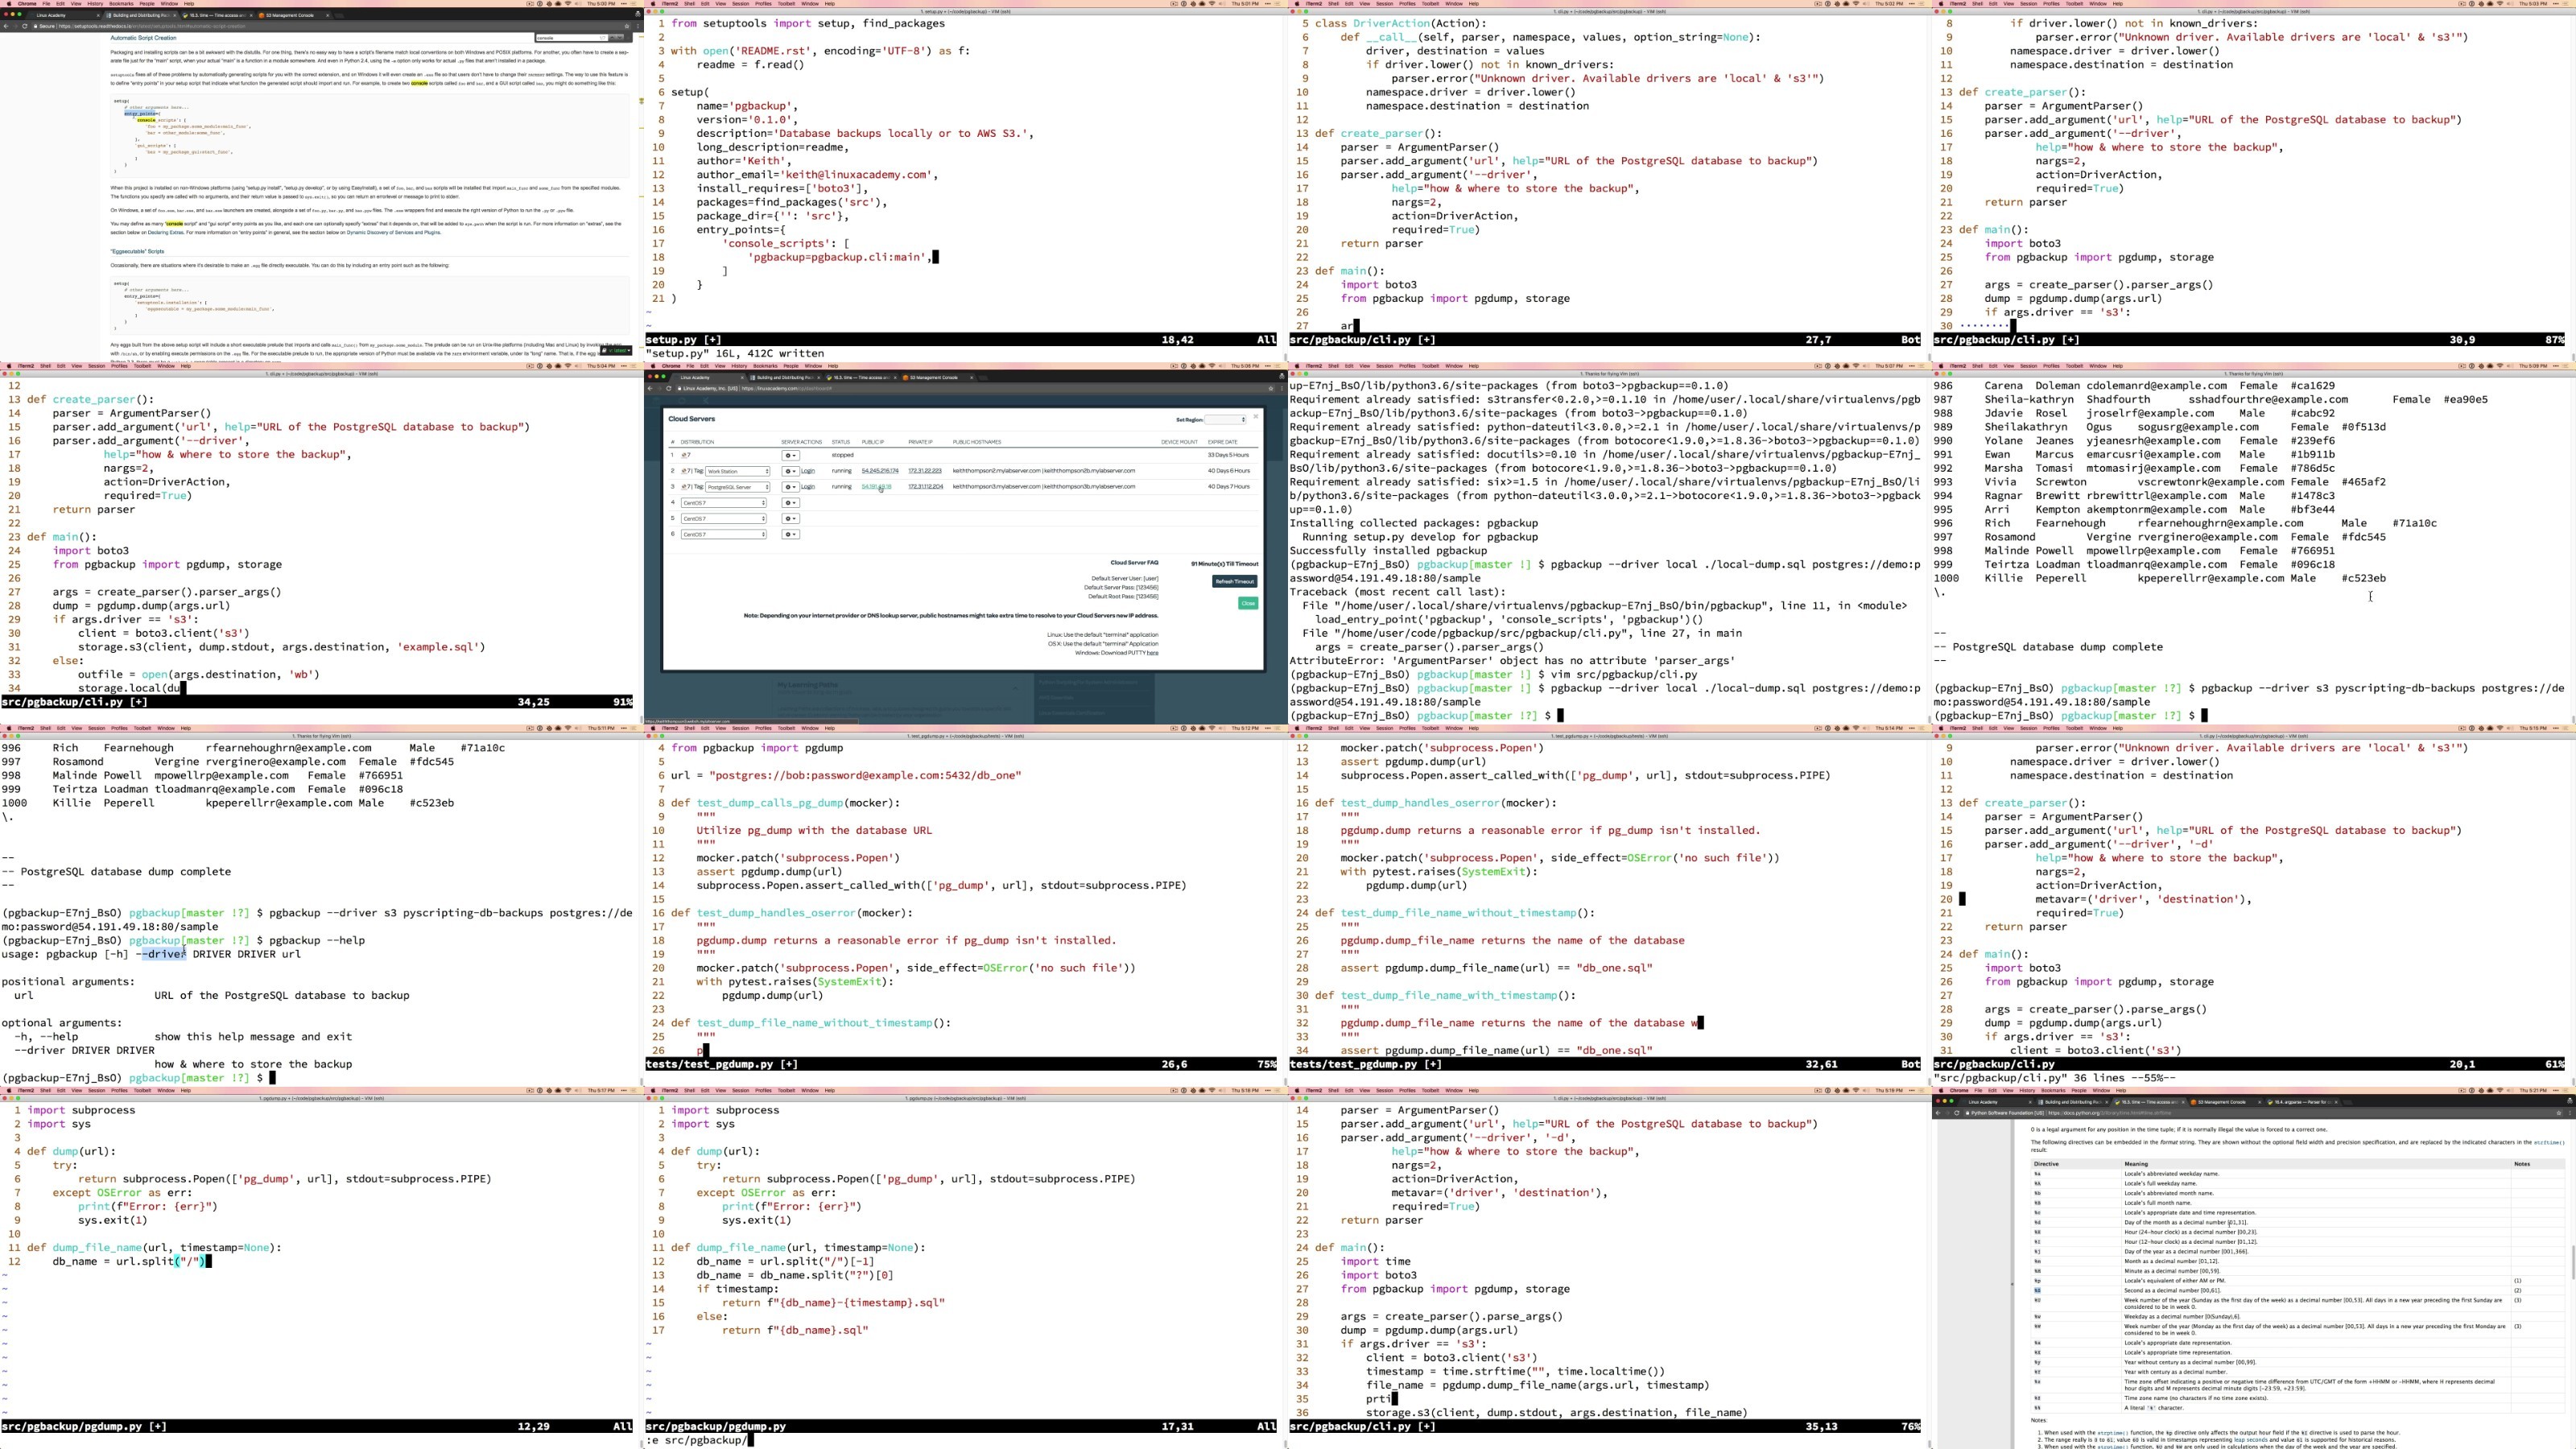
Task: Click the 'Automatic Script Creation' heading
Action: coord(143,38)
